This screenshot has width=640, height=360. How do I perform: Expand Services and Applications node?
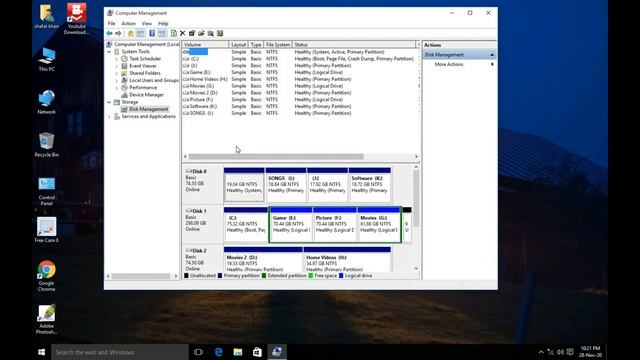(109, 116)
